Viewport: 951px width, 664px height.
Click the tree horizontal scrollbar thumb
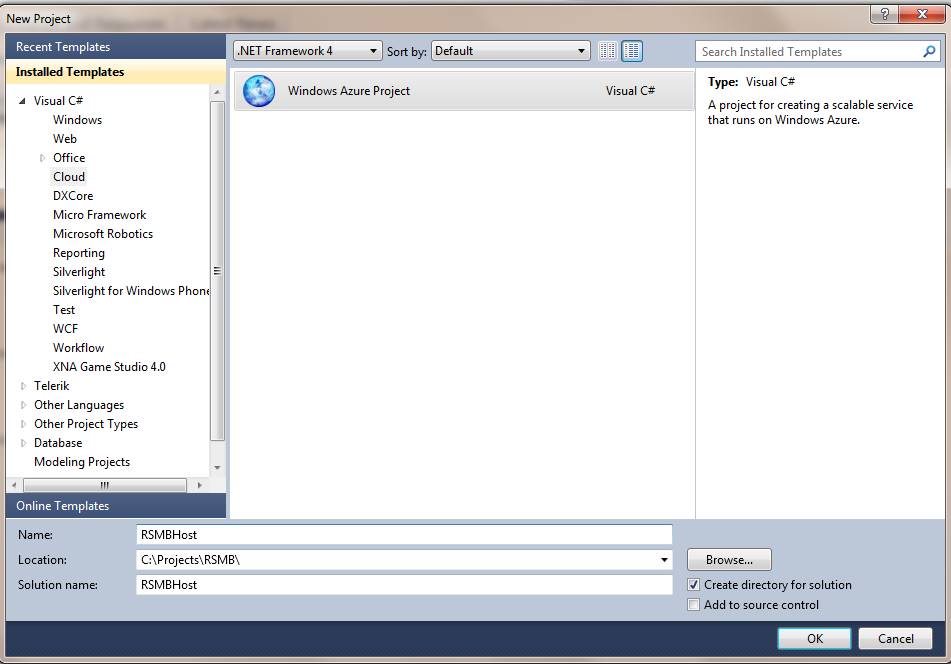104,485
